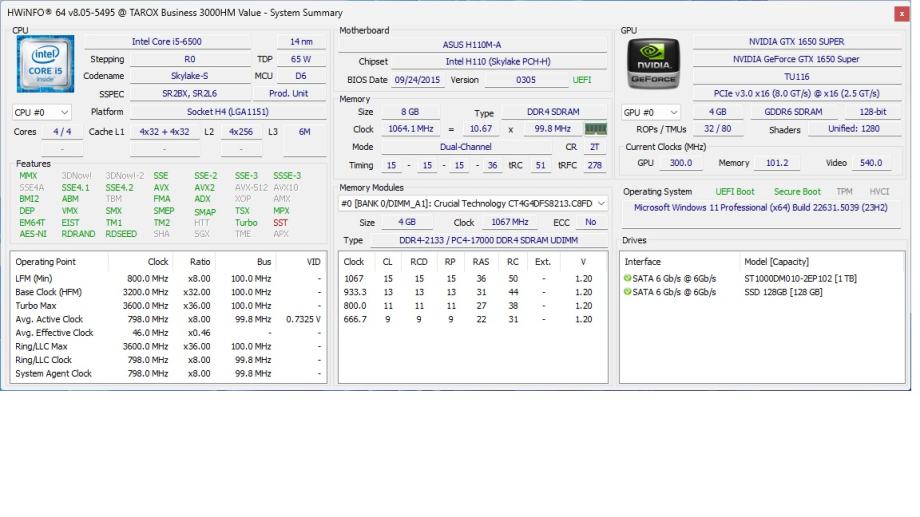Image resolution: width=920 pixels, height=517 pixels.
Task: Click the Interface column header in Drives
Action: 680,262
